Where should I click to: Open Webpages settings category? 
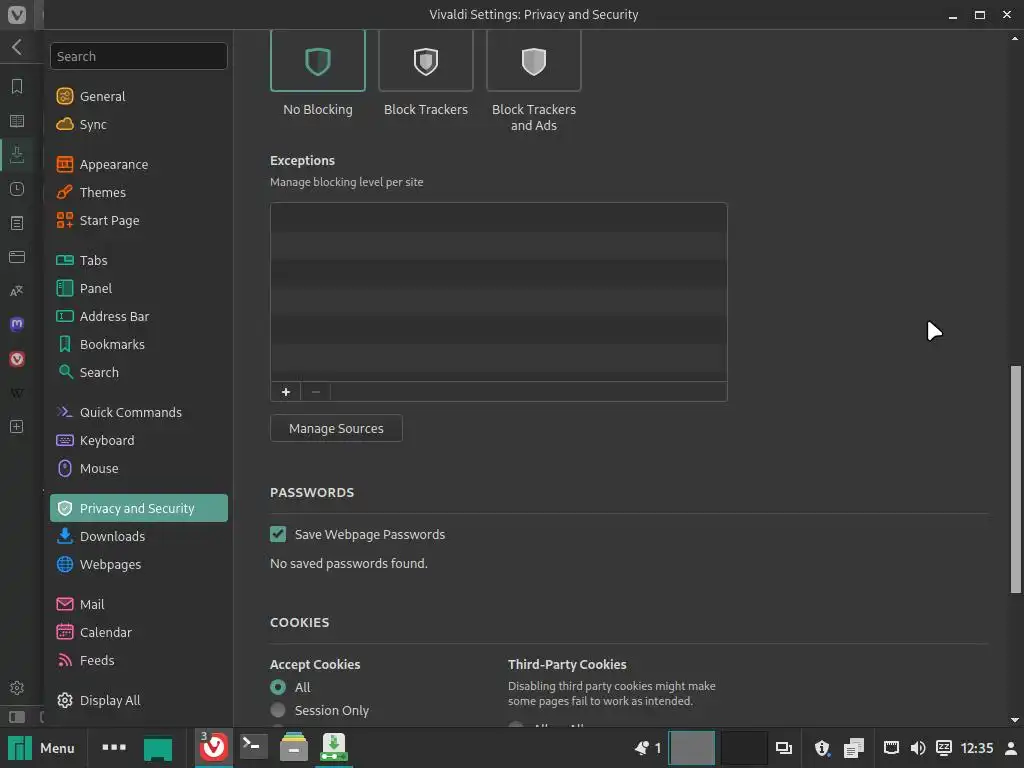pyautogui.click(x=138, y=564)
